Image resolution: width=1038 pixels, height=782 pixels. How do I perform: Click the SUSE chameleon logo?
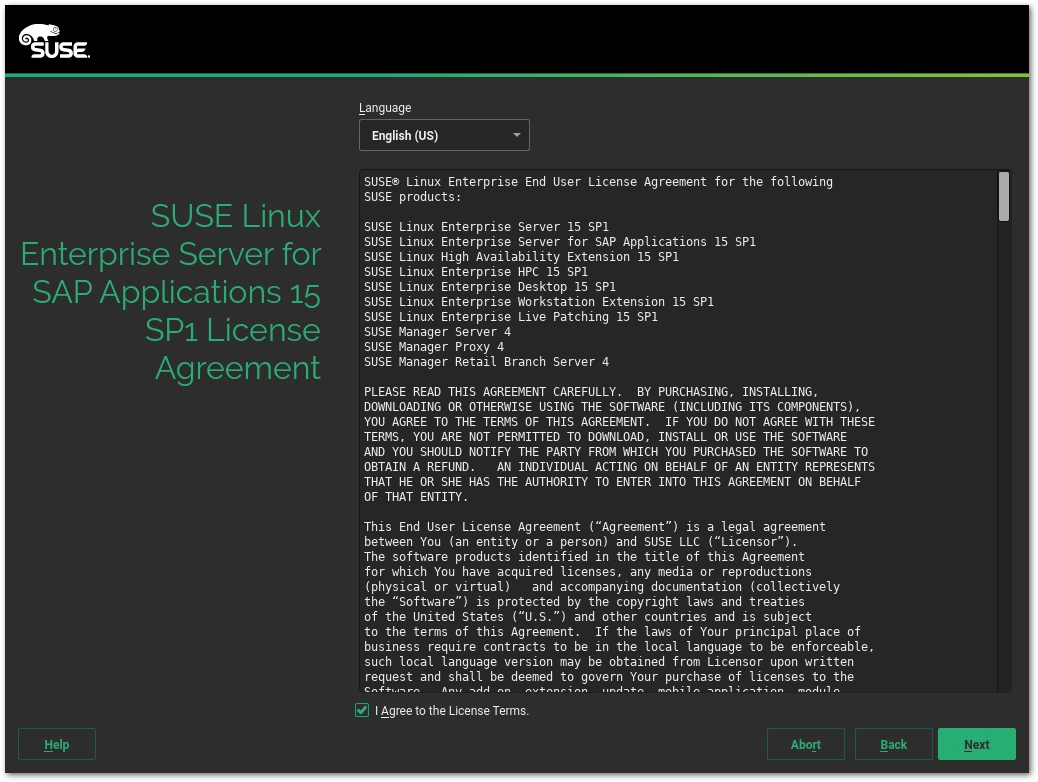tap(54, 41)
